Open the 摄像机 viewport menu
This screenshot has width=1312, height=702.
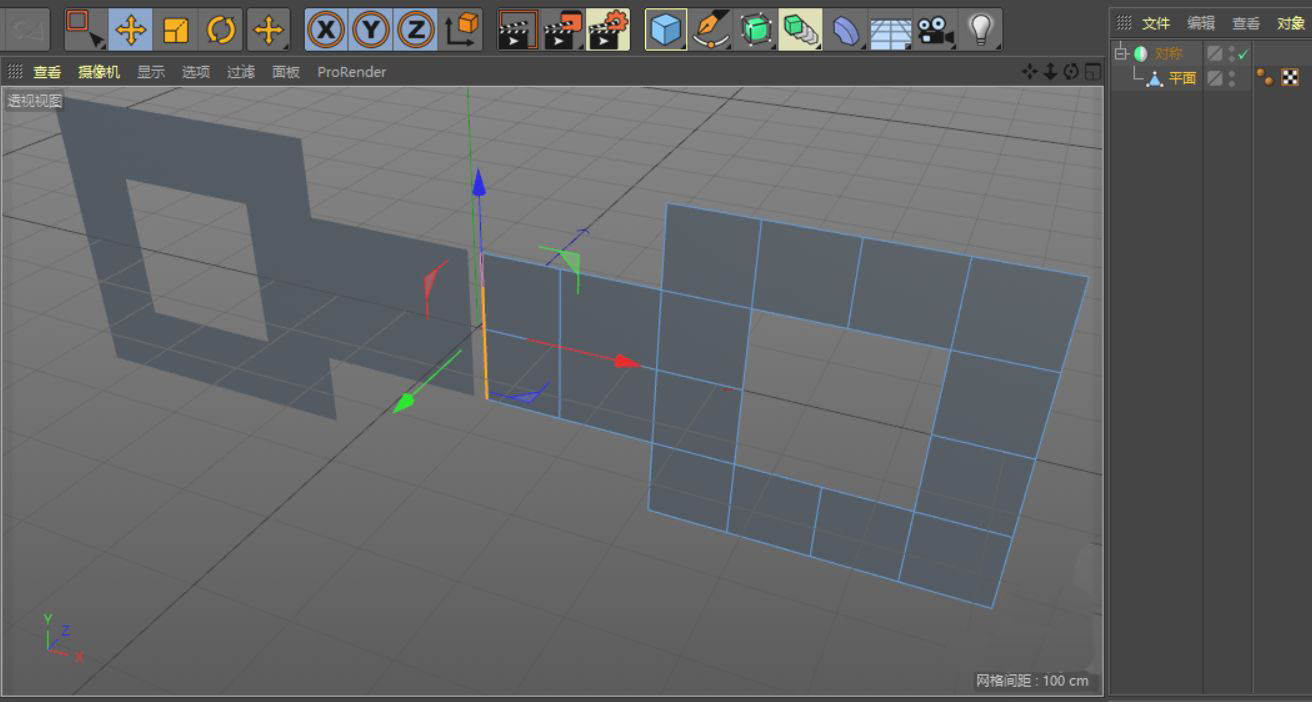point(99,72)
